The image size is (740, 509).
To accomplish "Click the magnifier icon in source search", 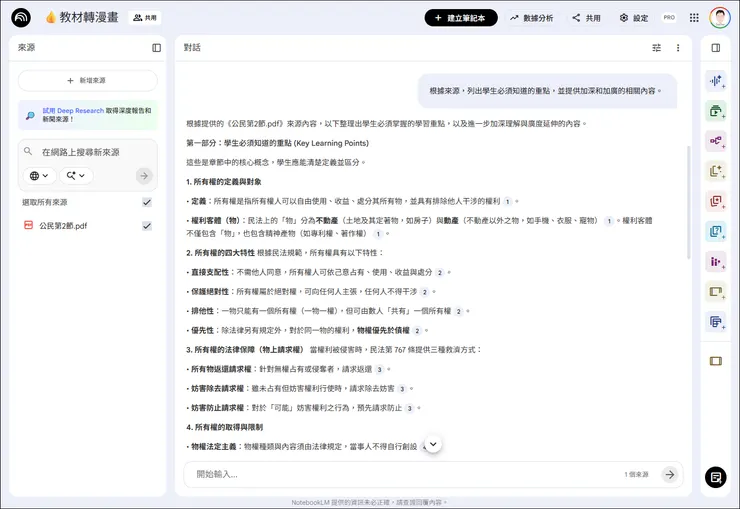I will coord(28,151).
